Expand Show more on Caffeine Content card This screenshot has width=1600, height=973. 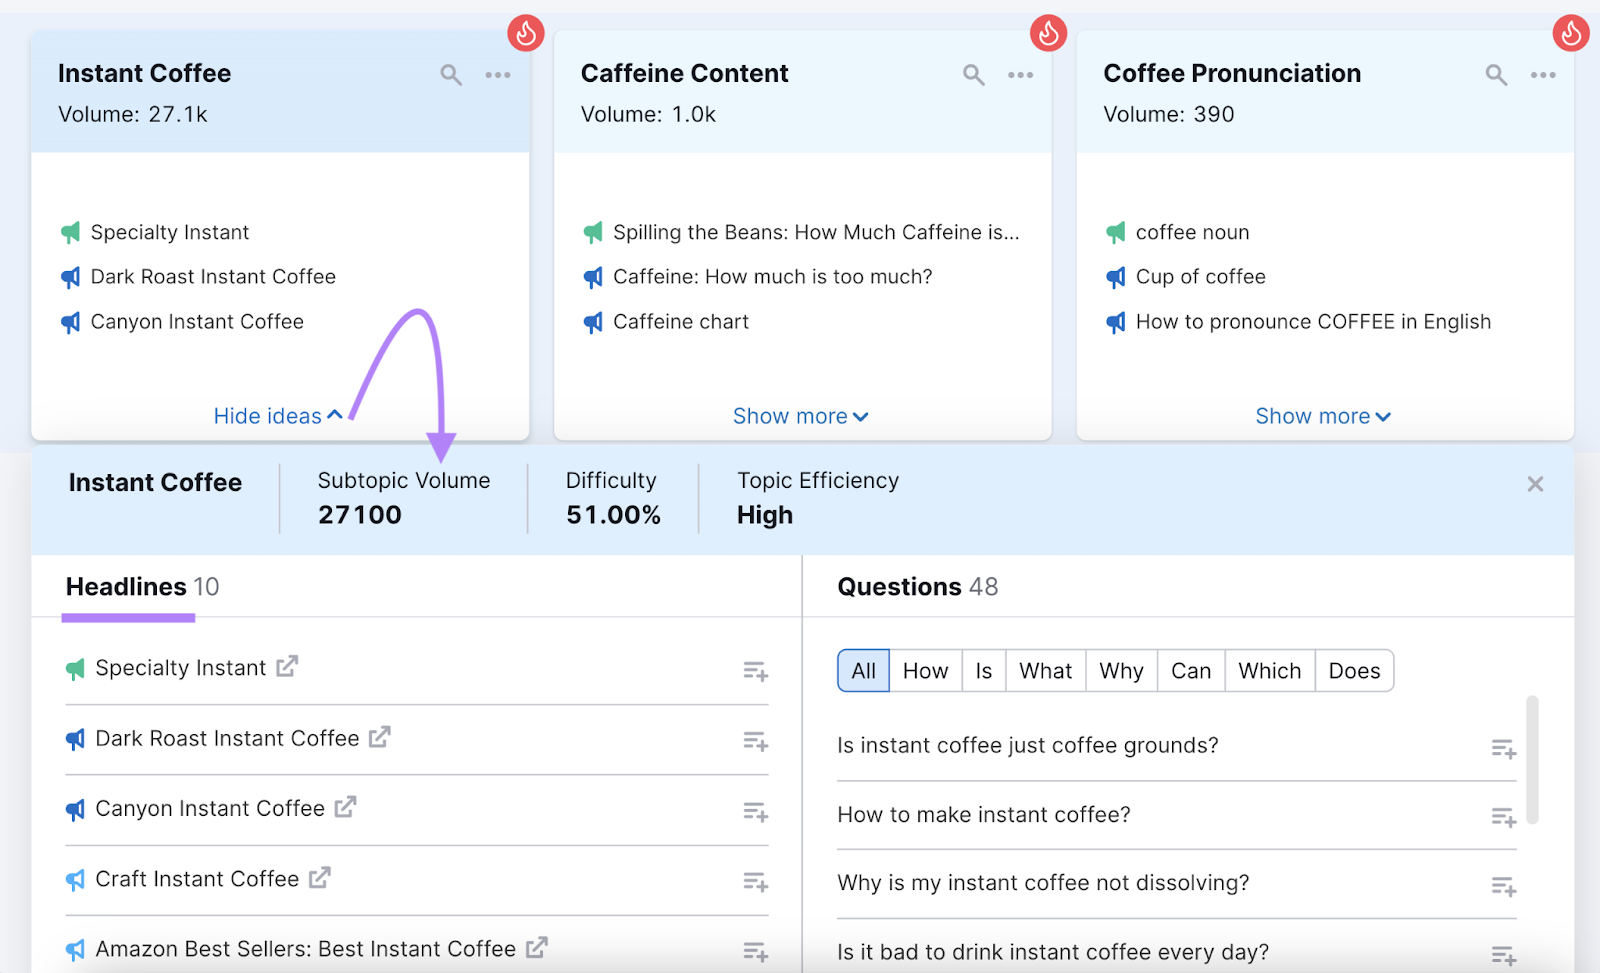[800, 416]
